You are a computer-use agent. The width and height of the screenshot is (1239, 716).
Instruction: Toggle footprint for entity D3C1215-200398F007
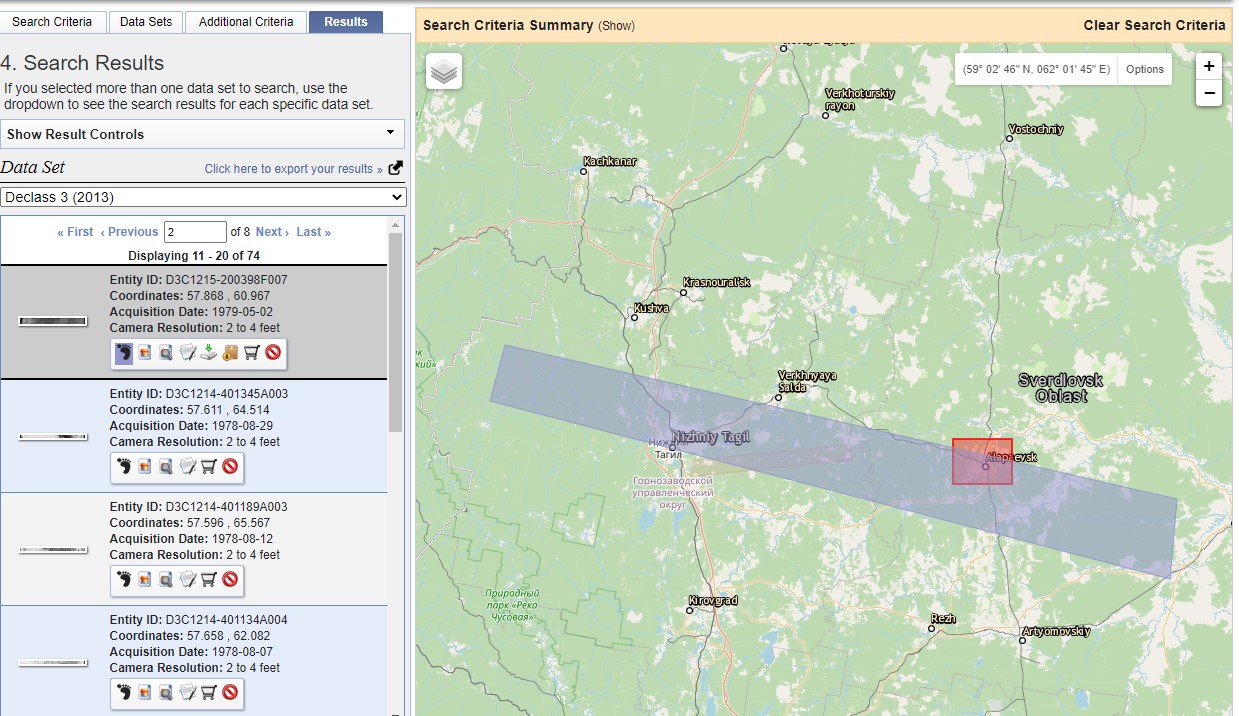124,352
